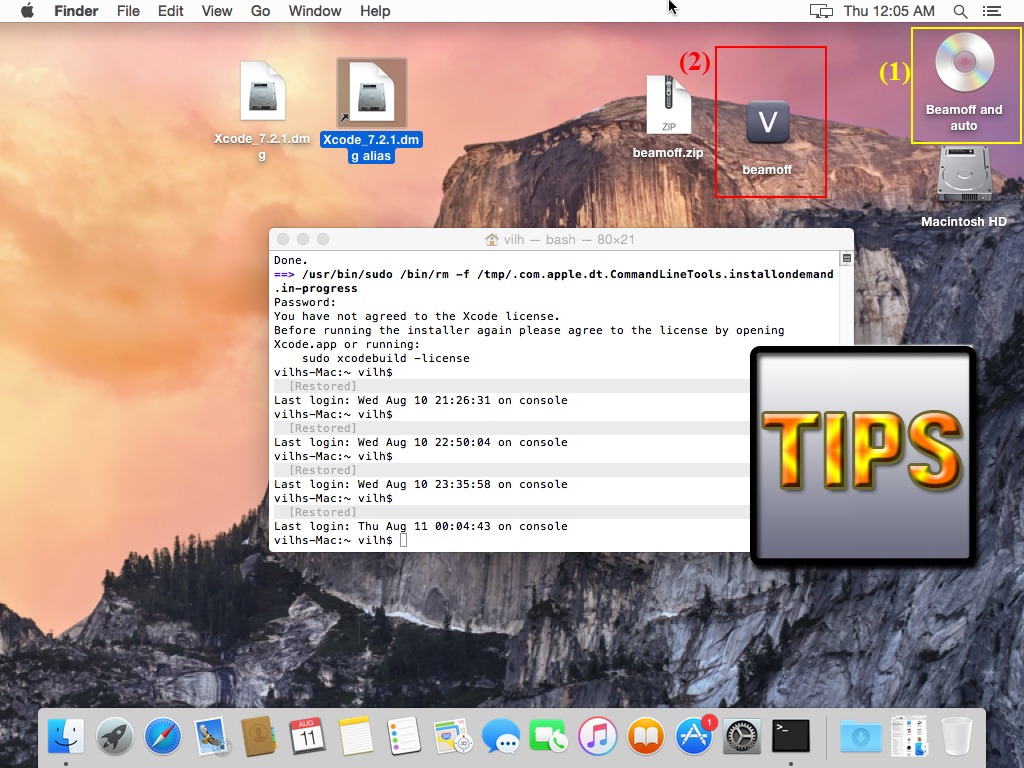Select the beamoff.zip archive icon
The image size is (1024, 768).
click(668, 104)
